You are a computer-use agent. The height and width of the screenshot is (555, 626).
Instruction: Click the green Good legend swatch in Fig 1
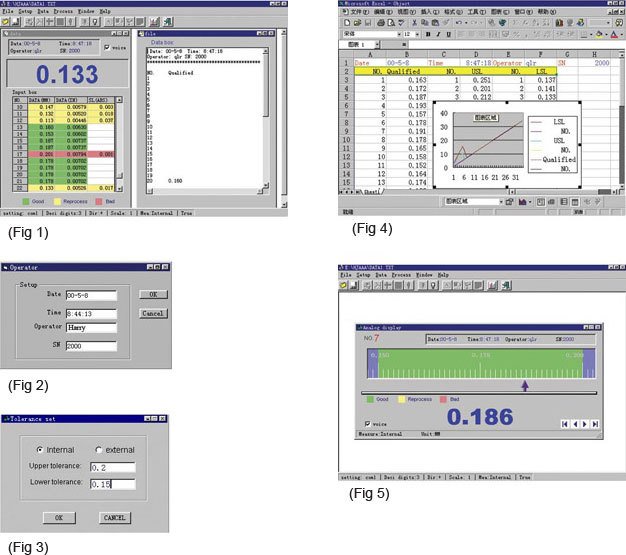[26, 202]
